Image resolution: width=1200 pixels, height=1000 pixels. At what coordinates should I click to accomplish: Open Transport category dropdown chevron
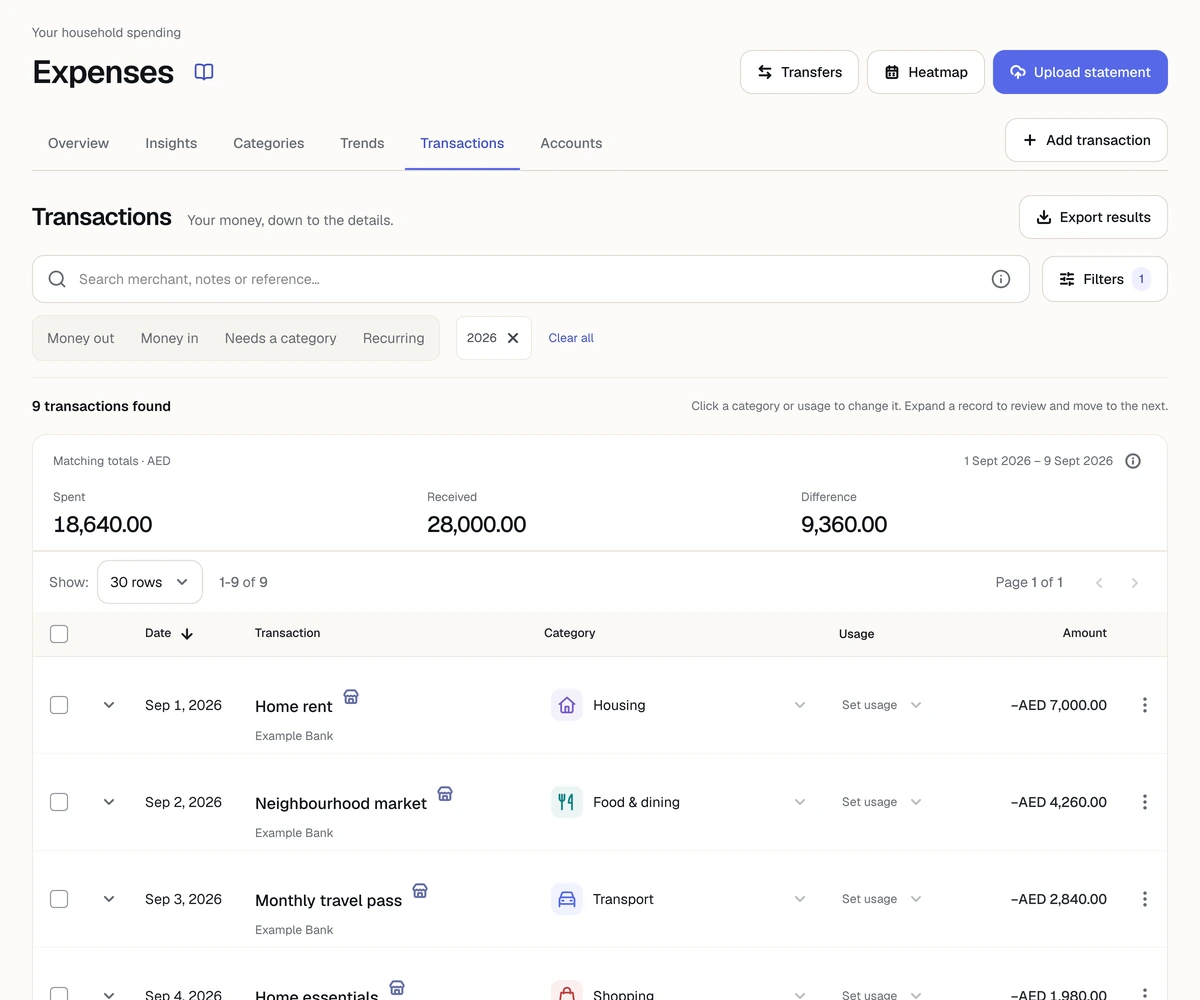(800, 899)
